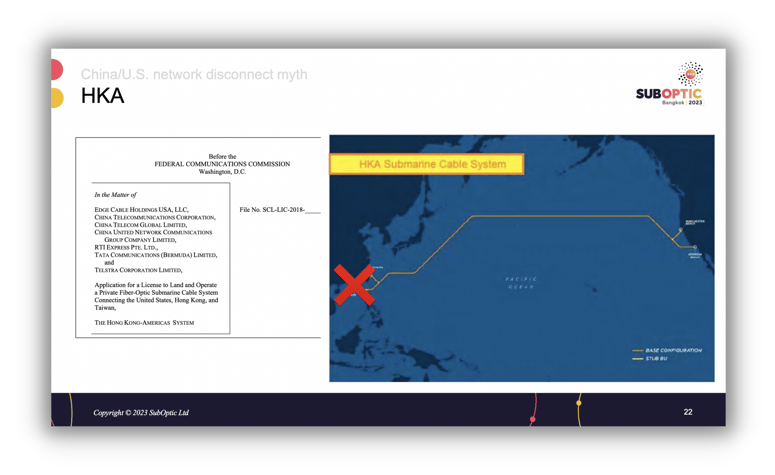Click the base configuration legend line marker
This screenshot has height=475, width=775.
(x=637, y=351)
